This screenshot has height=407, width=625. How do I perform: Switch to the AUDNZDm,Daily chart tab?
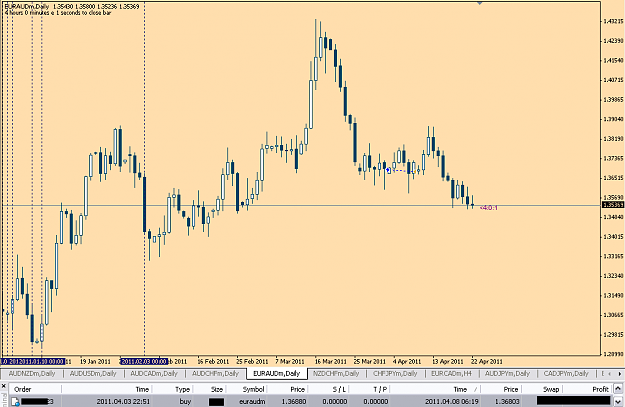(x=32, y=374)
